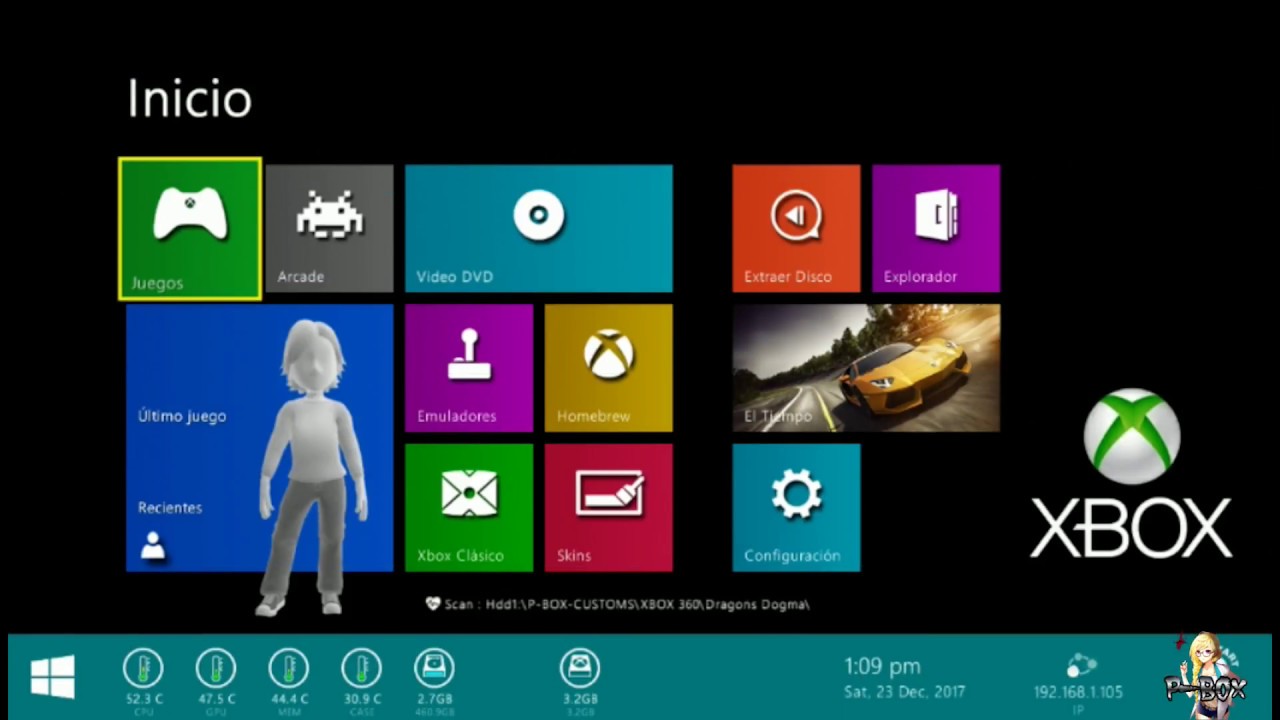Click the Recientes profile person icon
Screen dimensions: 1280x720
[153, 545]
